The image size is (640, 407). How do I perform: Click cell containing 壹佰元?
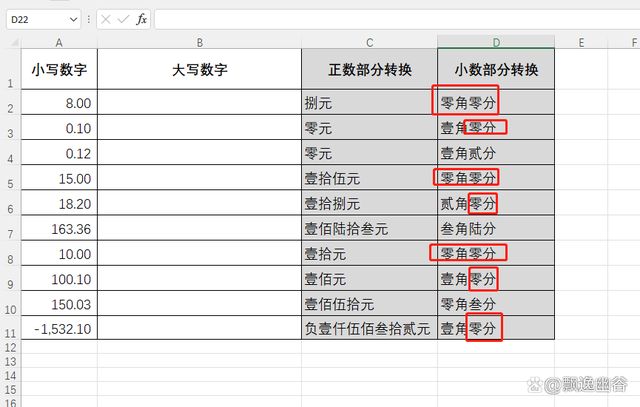pyautogui.click(x=370, y=278)
